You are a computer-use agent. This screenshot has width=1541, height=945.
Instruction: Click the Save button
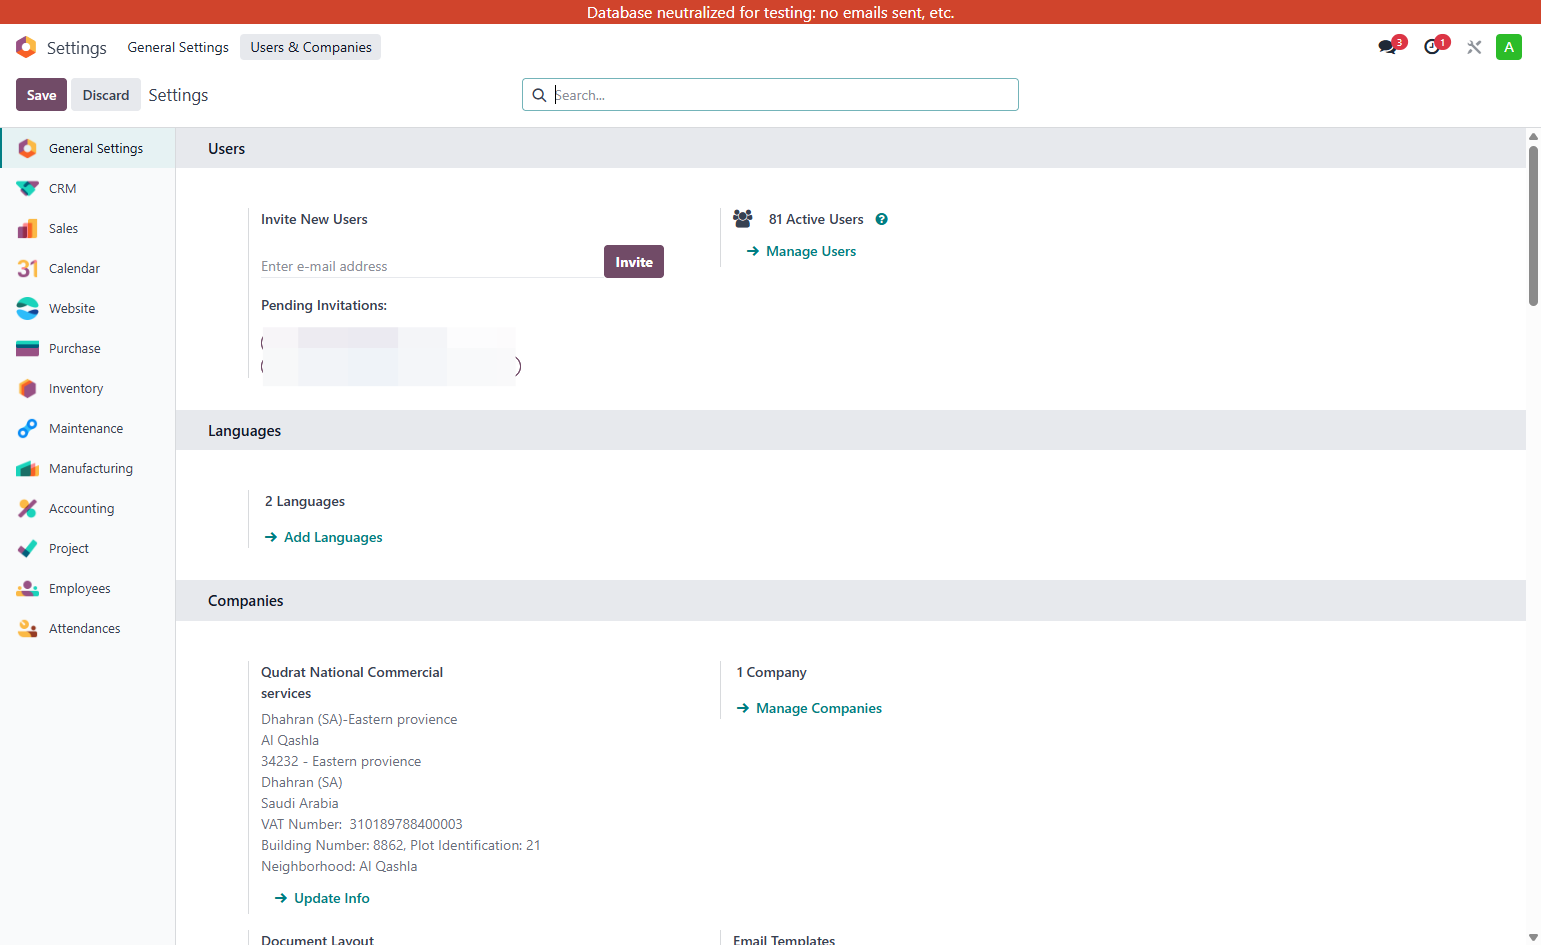point(41,95)
